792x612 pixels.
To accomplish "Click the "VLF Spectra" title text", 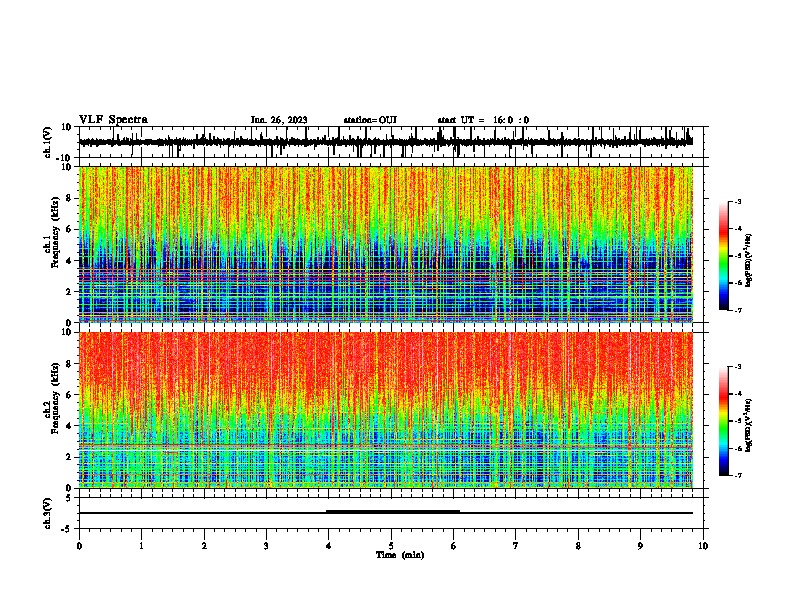I will coord(113,119).
